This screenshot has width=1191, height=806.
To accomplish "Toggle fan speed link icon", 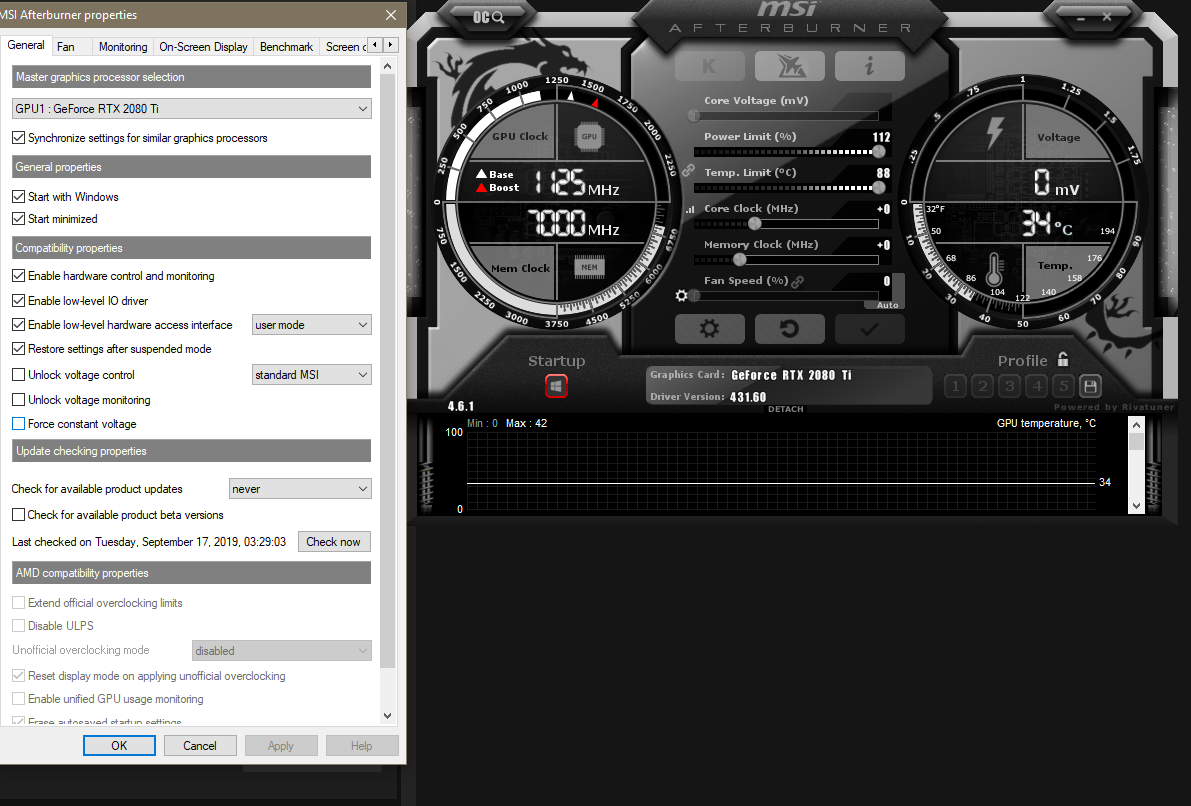I will [x=798, y=282].
